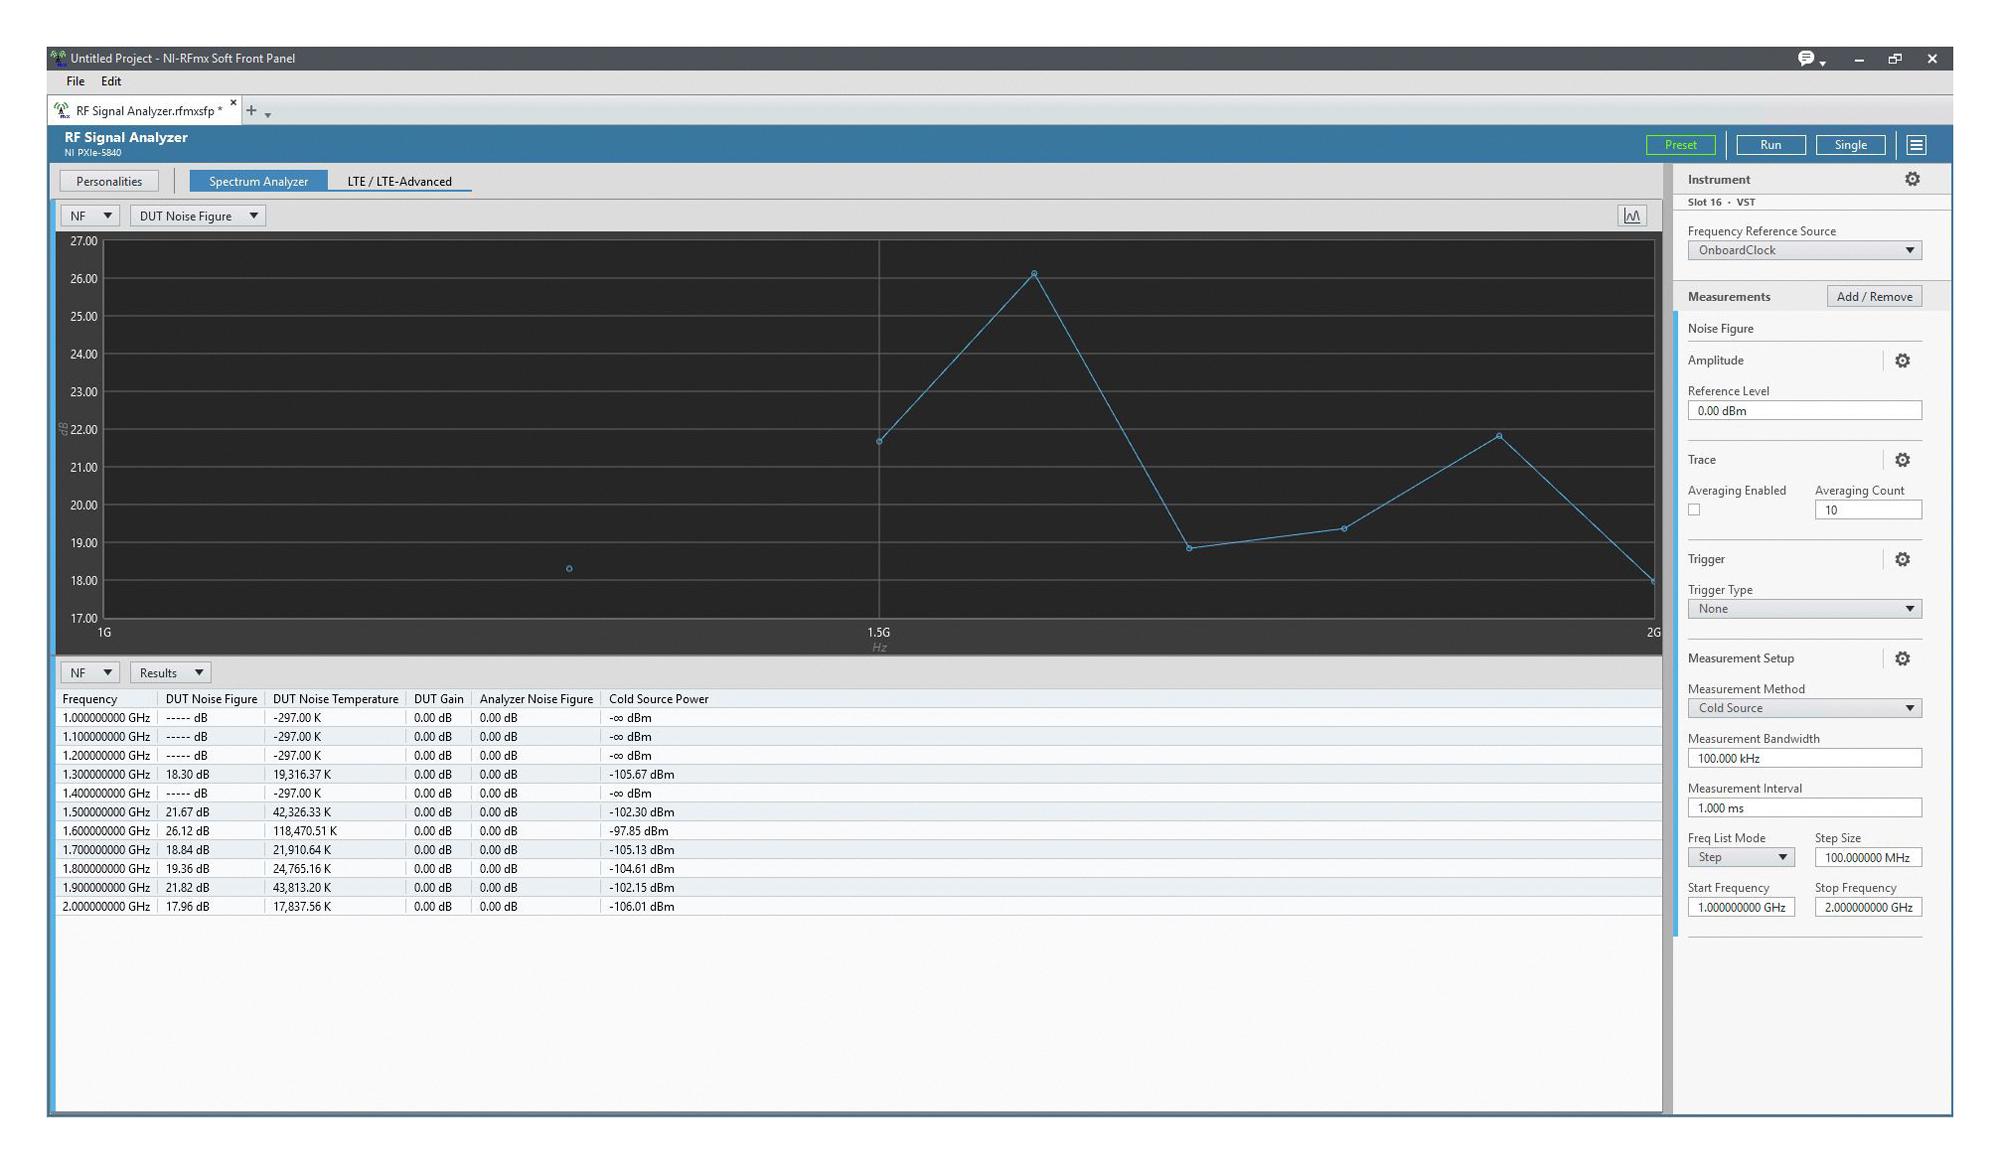The image size is (2000, 1164).
Task: Enable Averaging by checking Averaging Enabled
Action: click(x=1694, y=510)
